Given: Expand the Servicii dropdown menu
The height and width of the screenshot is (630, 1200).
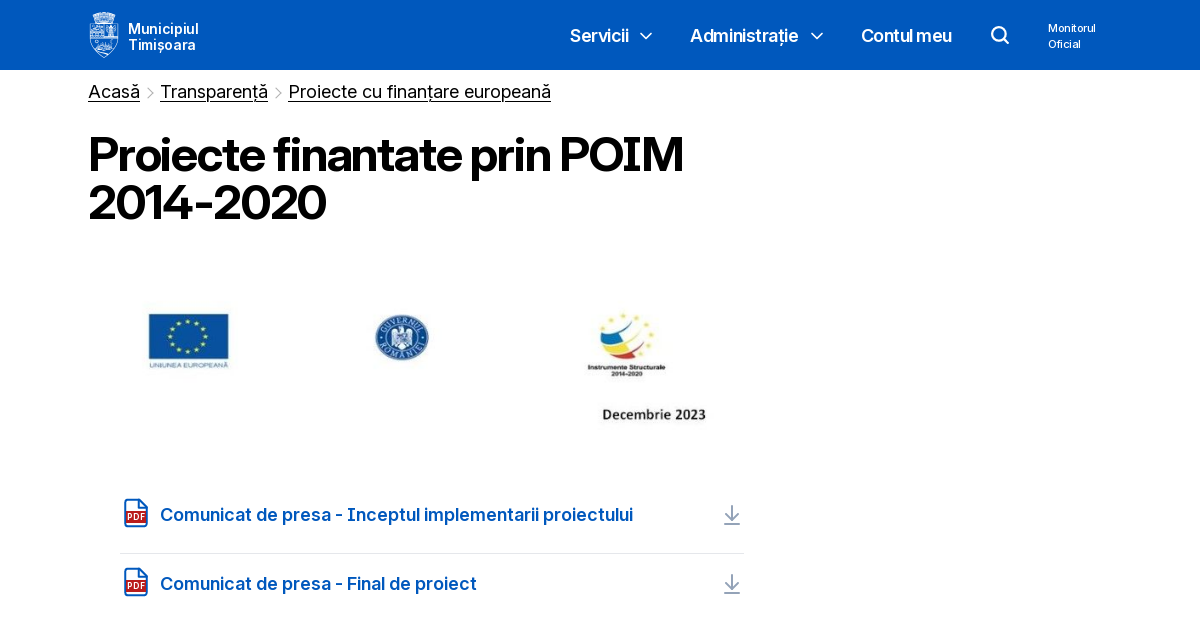Looking at the screenshot, I should click(x=610, y=35).
